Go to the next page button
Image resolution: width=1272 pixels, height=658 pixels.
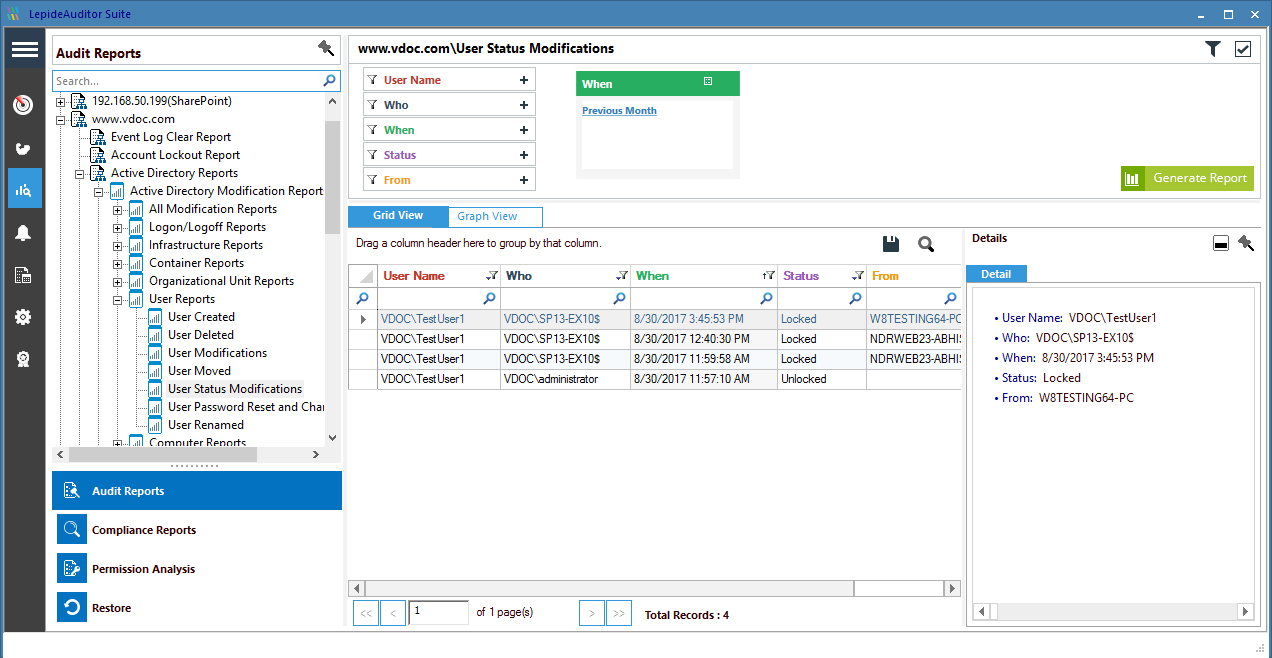[x=592, y=613]
